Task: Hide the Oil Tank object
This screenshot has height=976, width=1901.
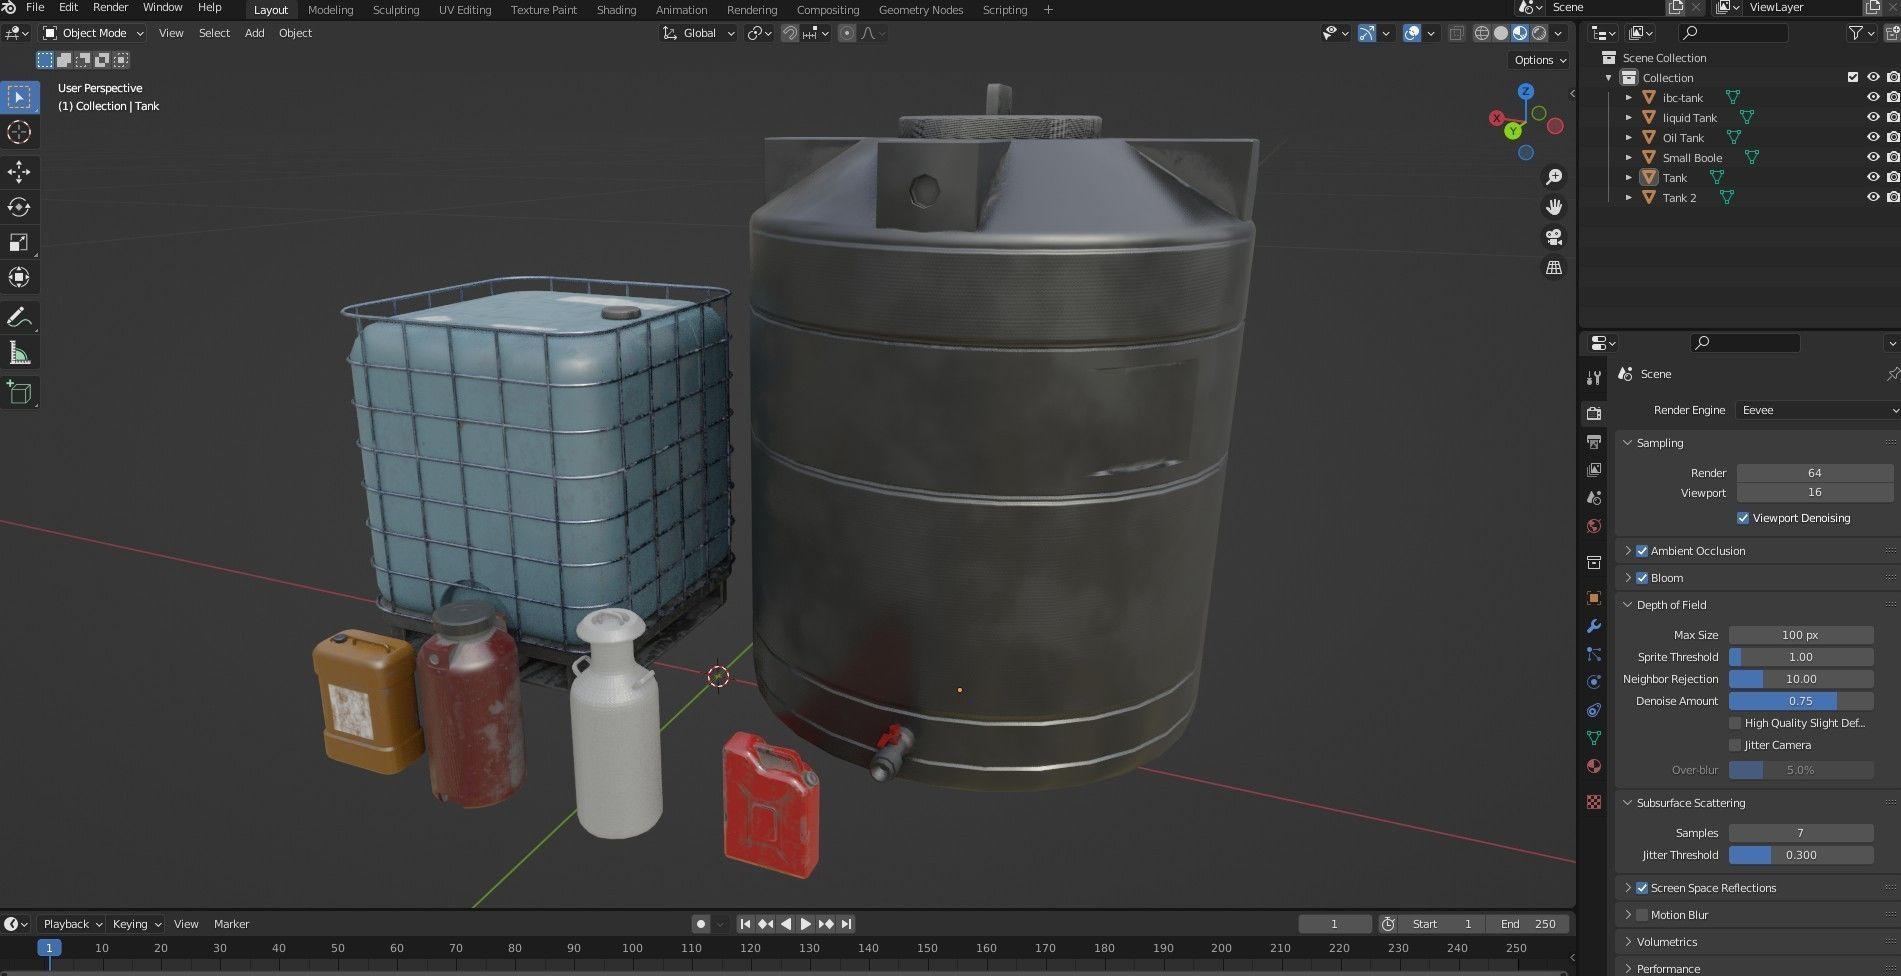Action: pyautogui.click(x=1872, y=137)
